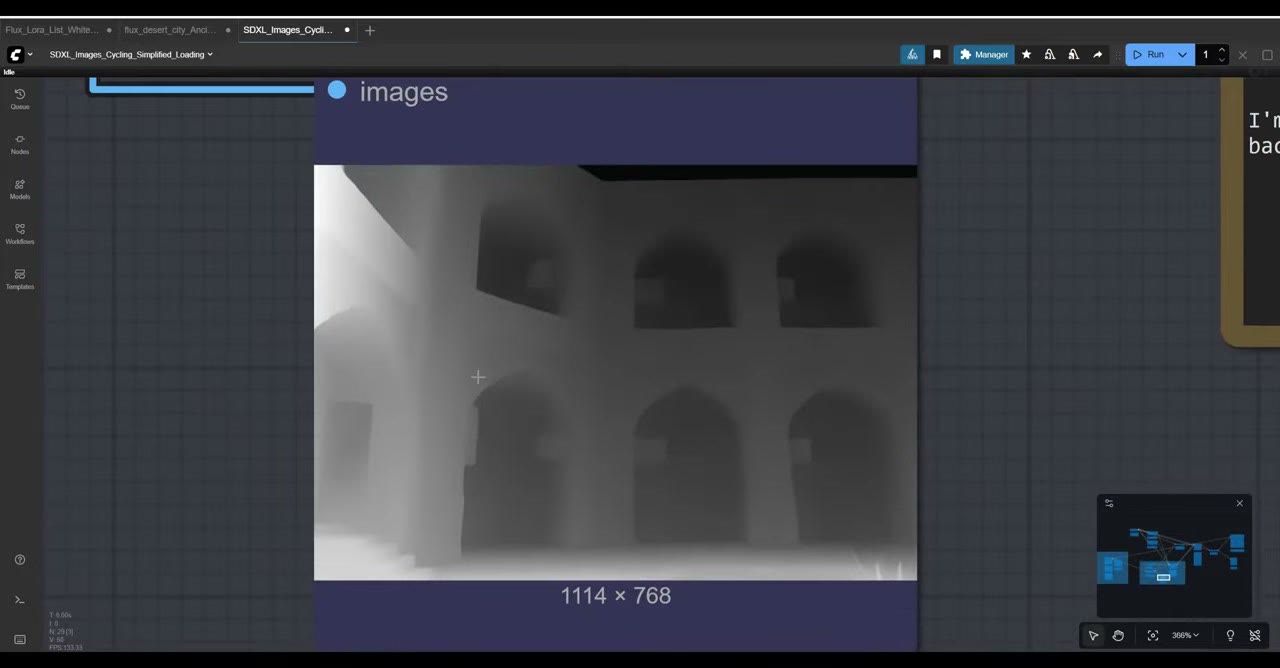The height and width of the screenshot is (668, 1280).
Task: Open the Nodes library panel
Action: point(20,143)
